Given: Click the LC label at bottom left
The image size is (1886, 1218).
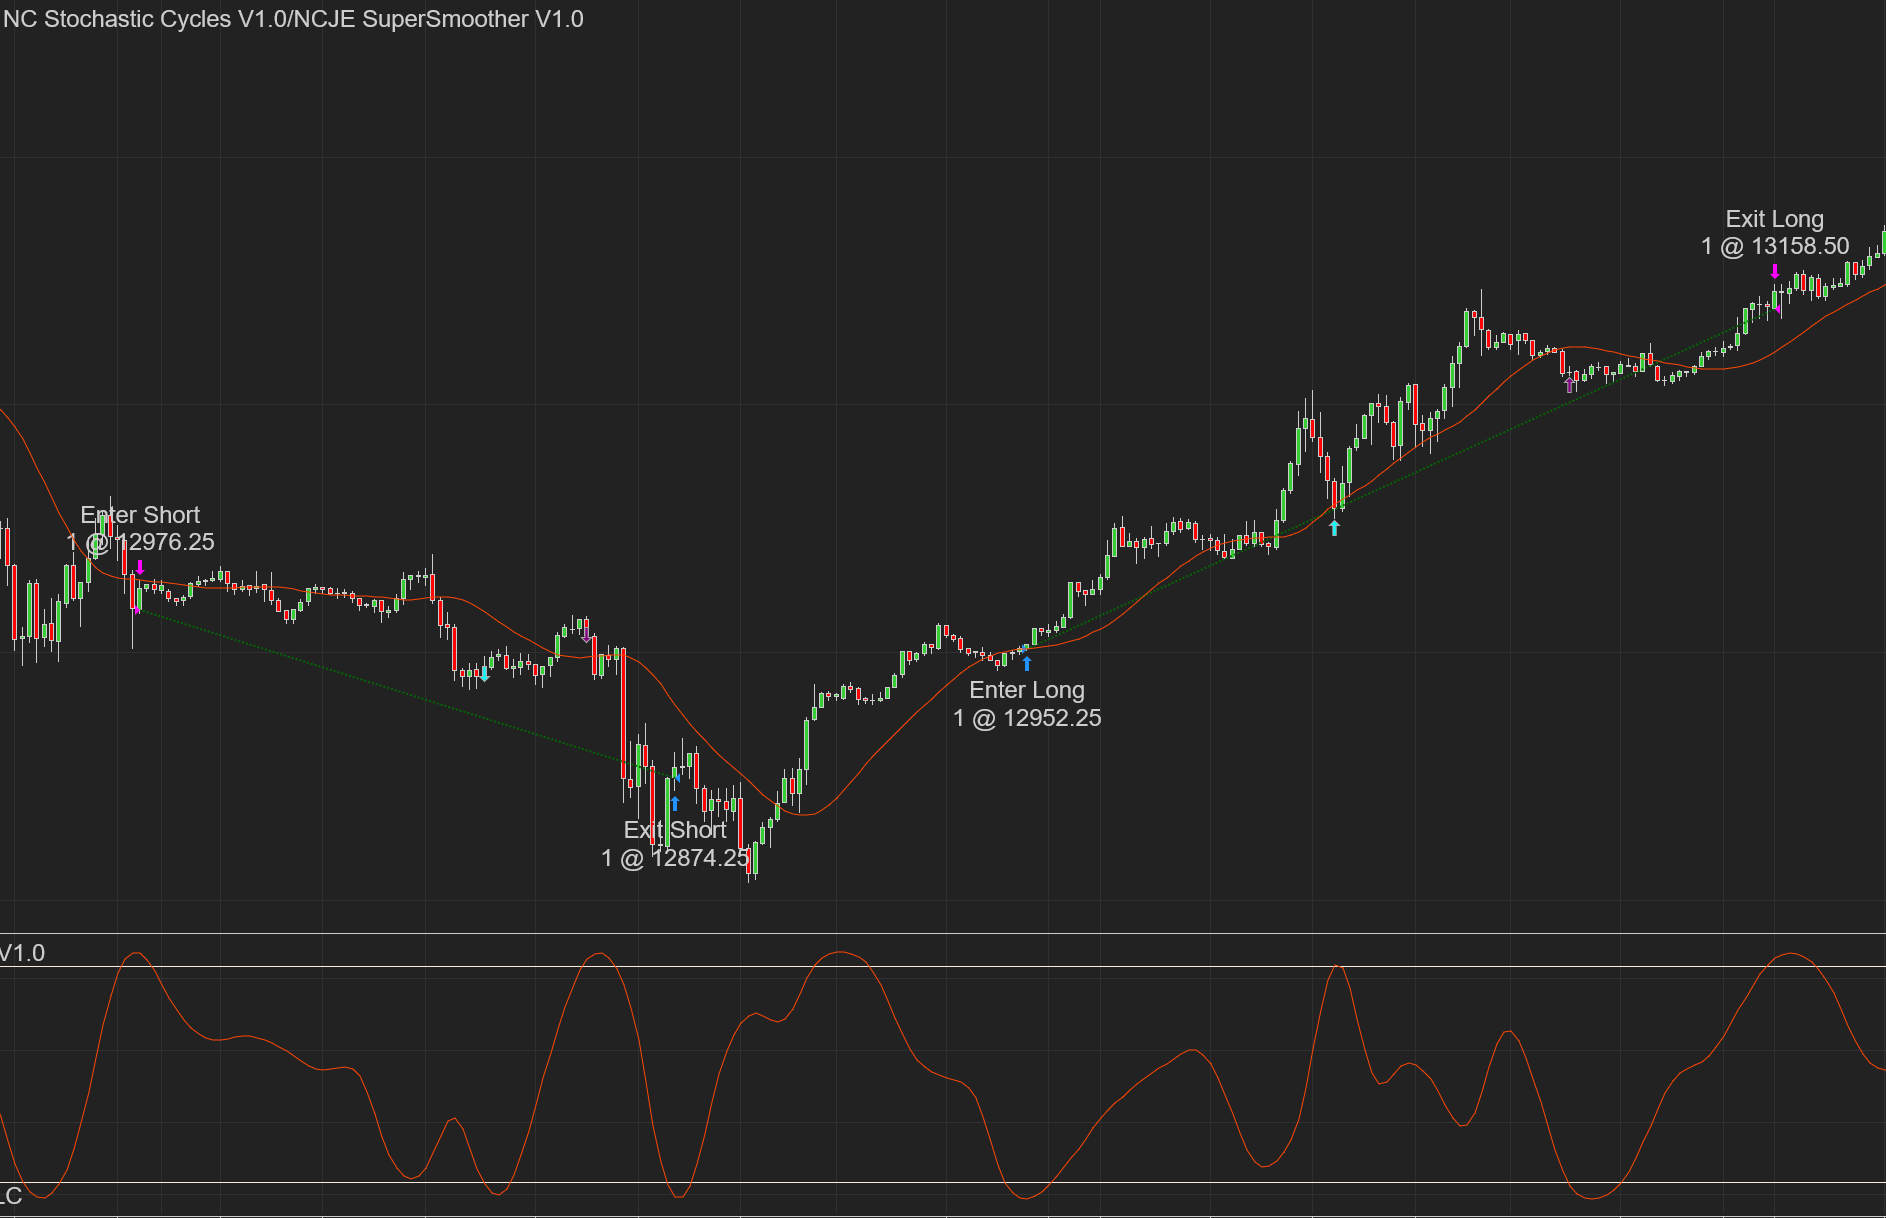Looking at the screenshot, I should pyautogui.click(x=11, y=1196).
